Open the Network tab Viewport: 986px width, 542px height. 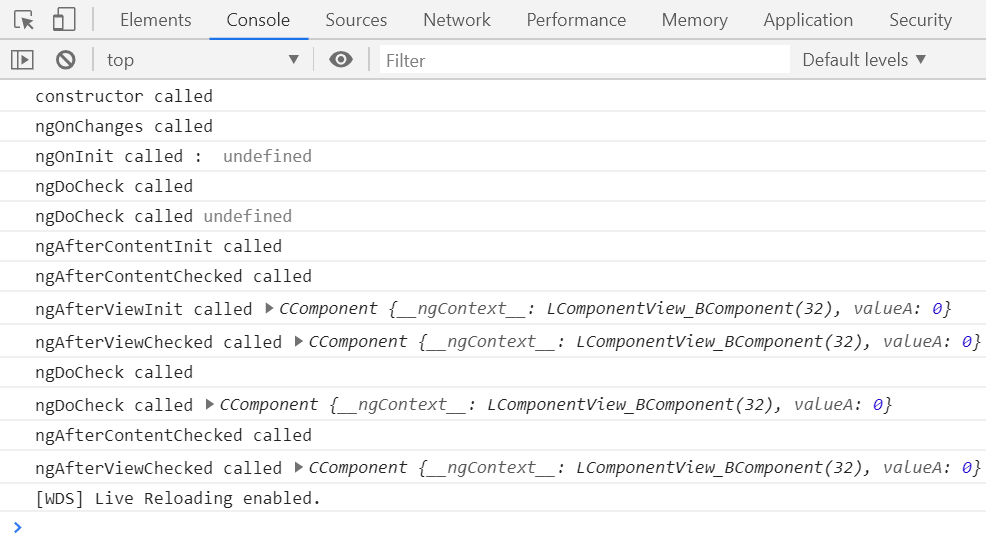[457, 20]
